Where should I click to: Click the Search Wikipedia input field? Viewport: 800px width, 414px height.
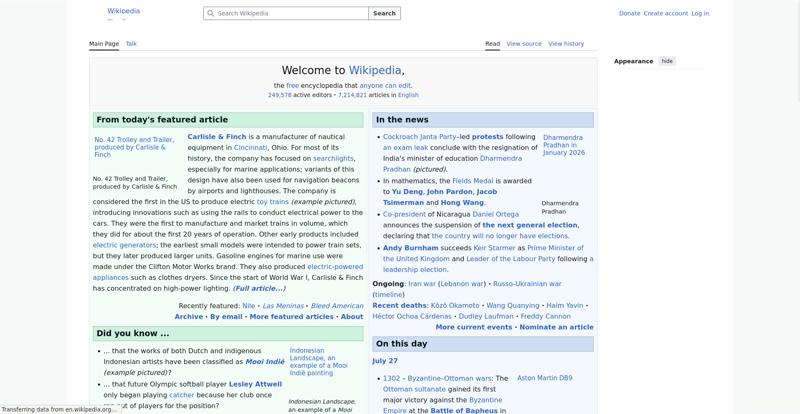(x=286, y=13)
